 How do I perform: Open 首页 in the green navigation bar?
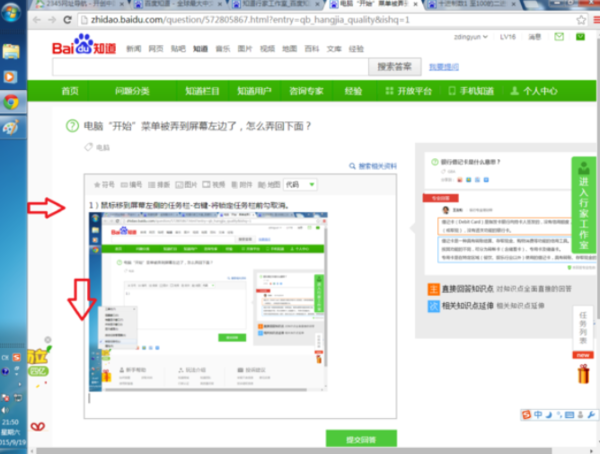[x=70, y=91]
